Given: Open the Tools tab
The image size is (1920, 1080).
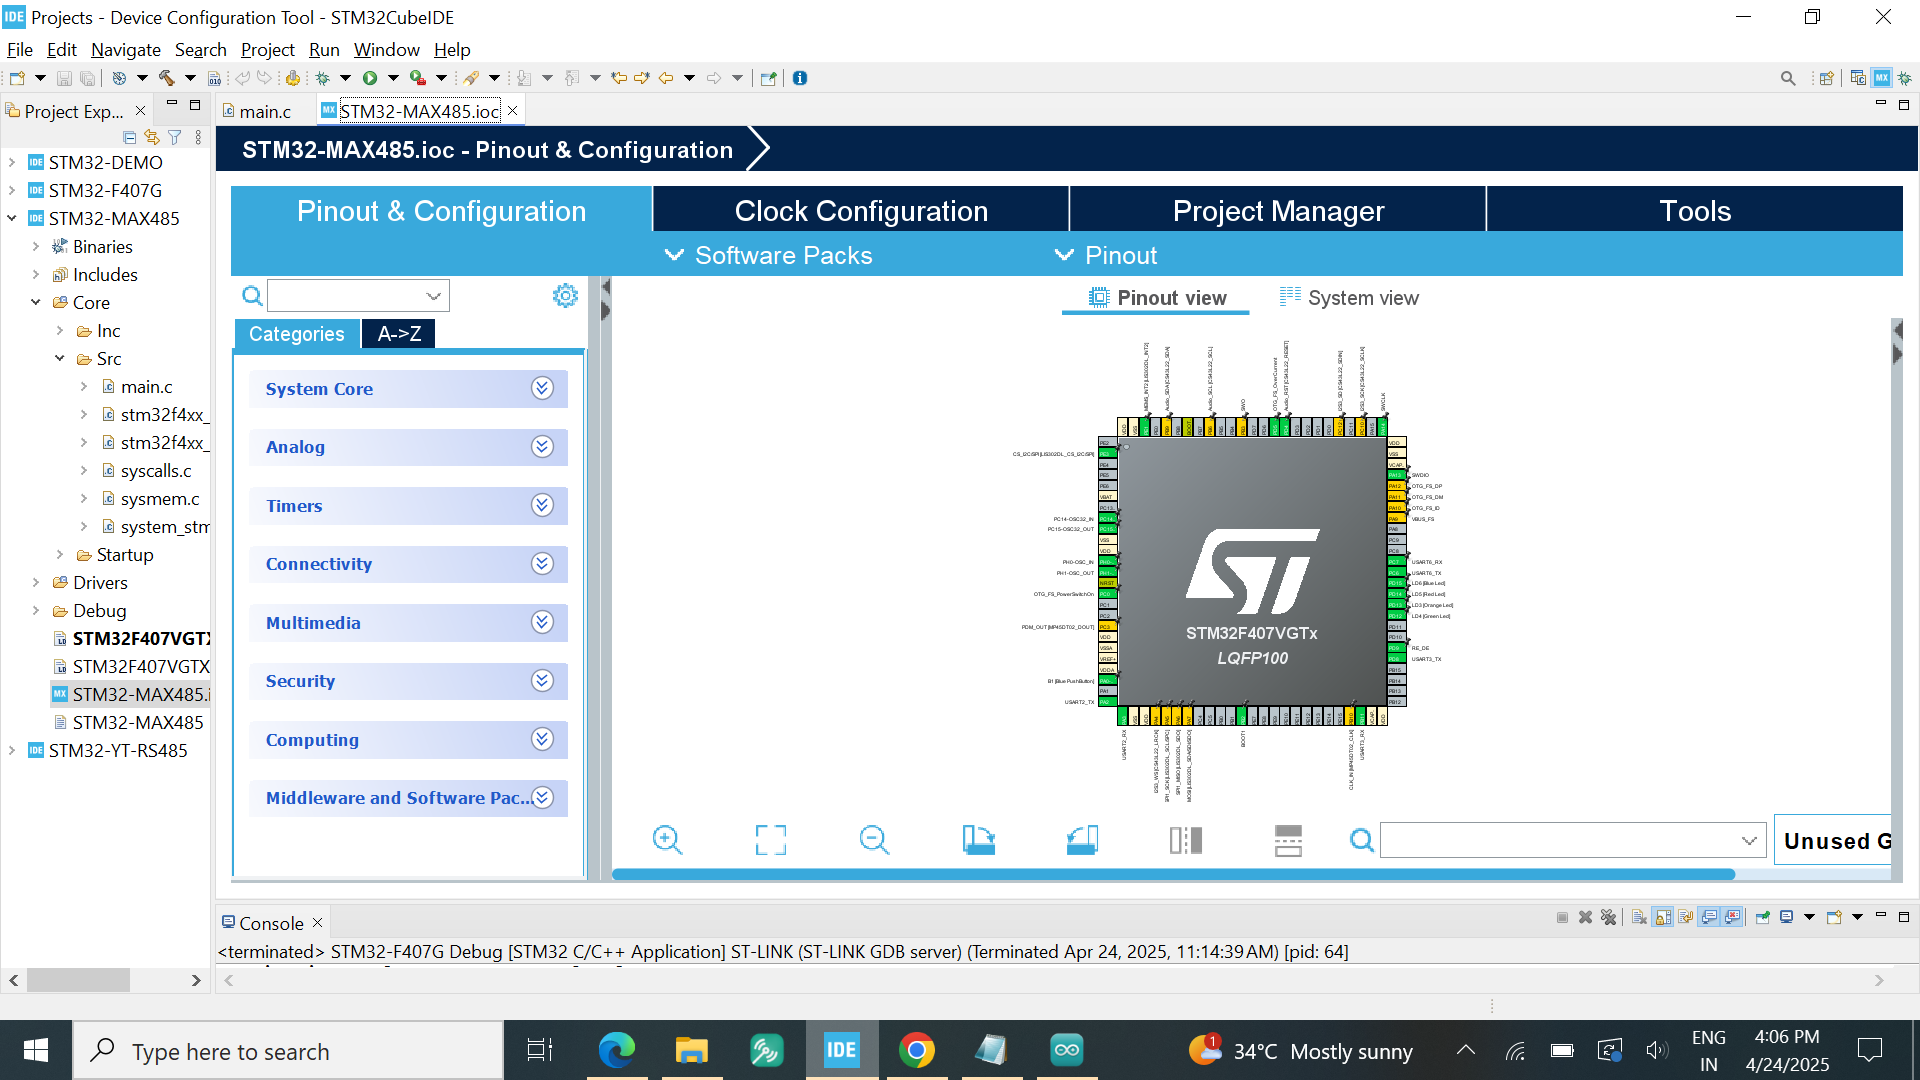Looking at the screenshot, I should tap(1695, 211).
